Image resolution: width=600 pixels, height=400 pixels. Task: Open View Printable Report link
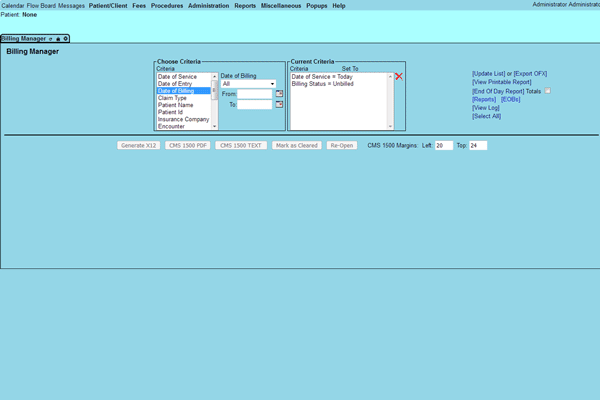point(502,82)
